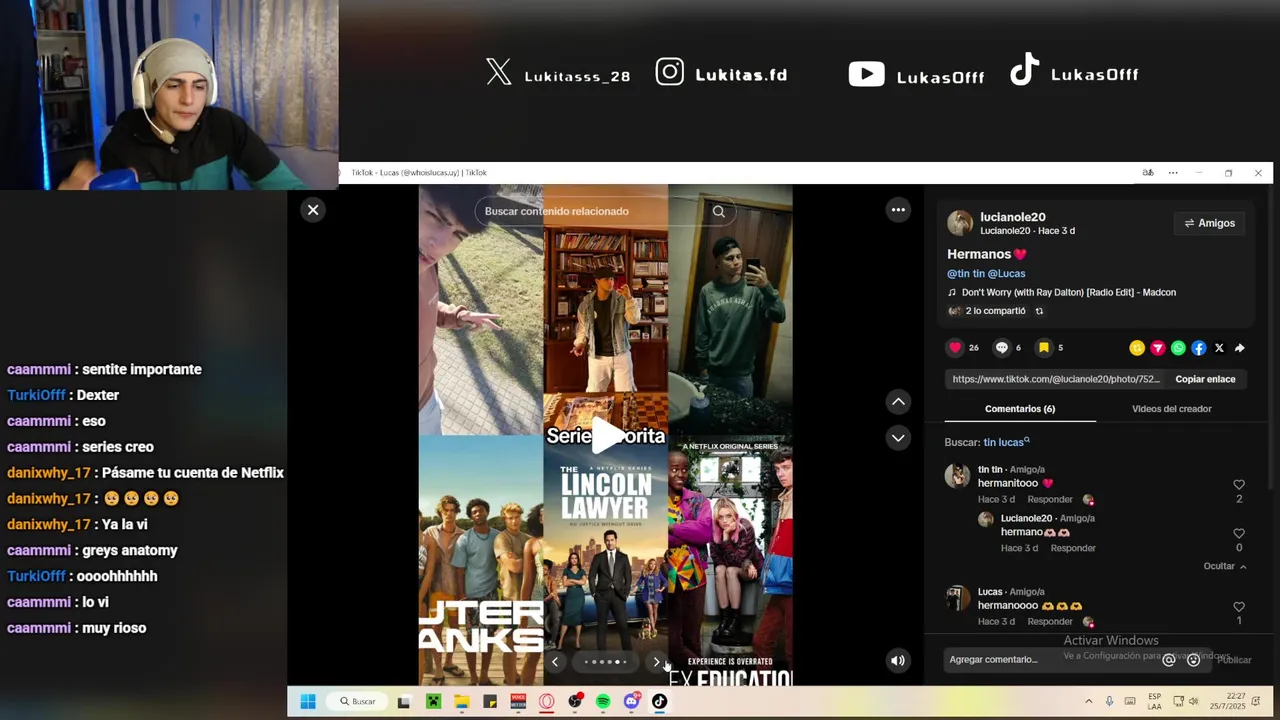Click the Amigos button

1209,223
